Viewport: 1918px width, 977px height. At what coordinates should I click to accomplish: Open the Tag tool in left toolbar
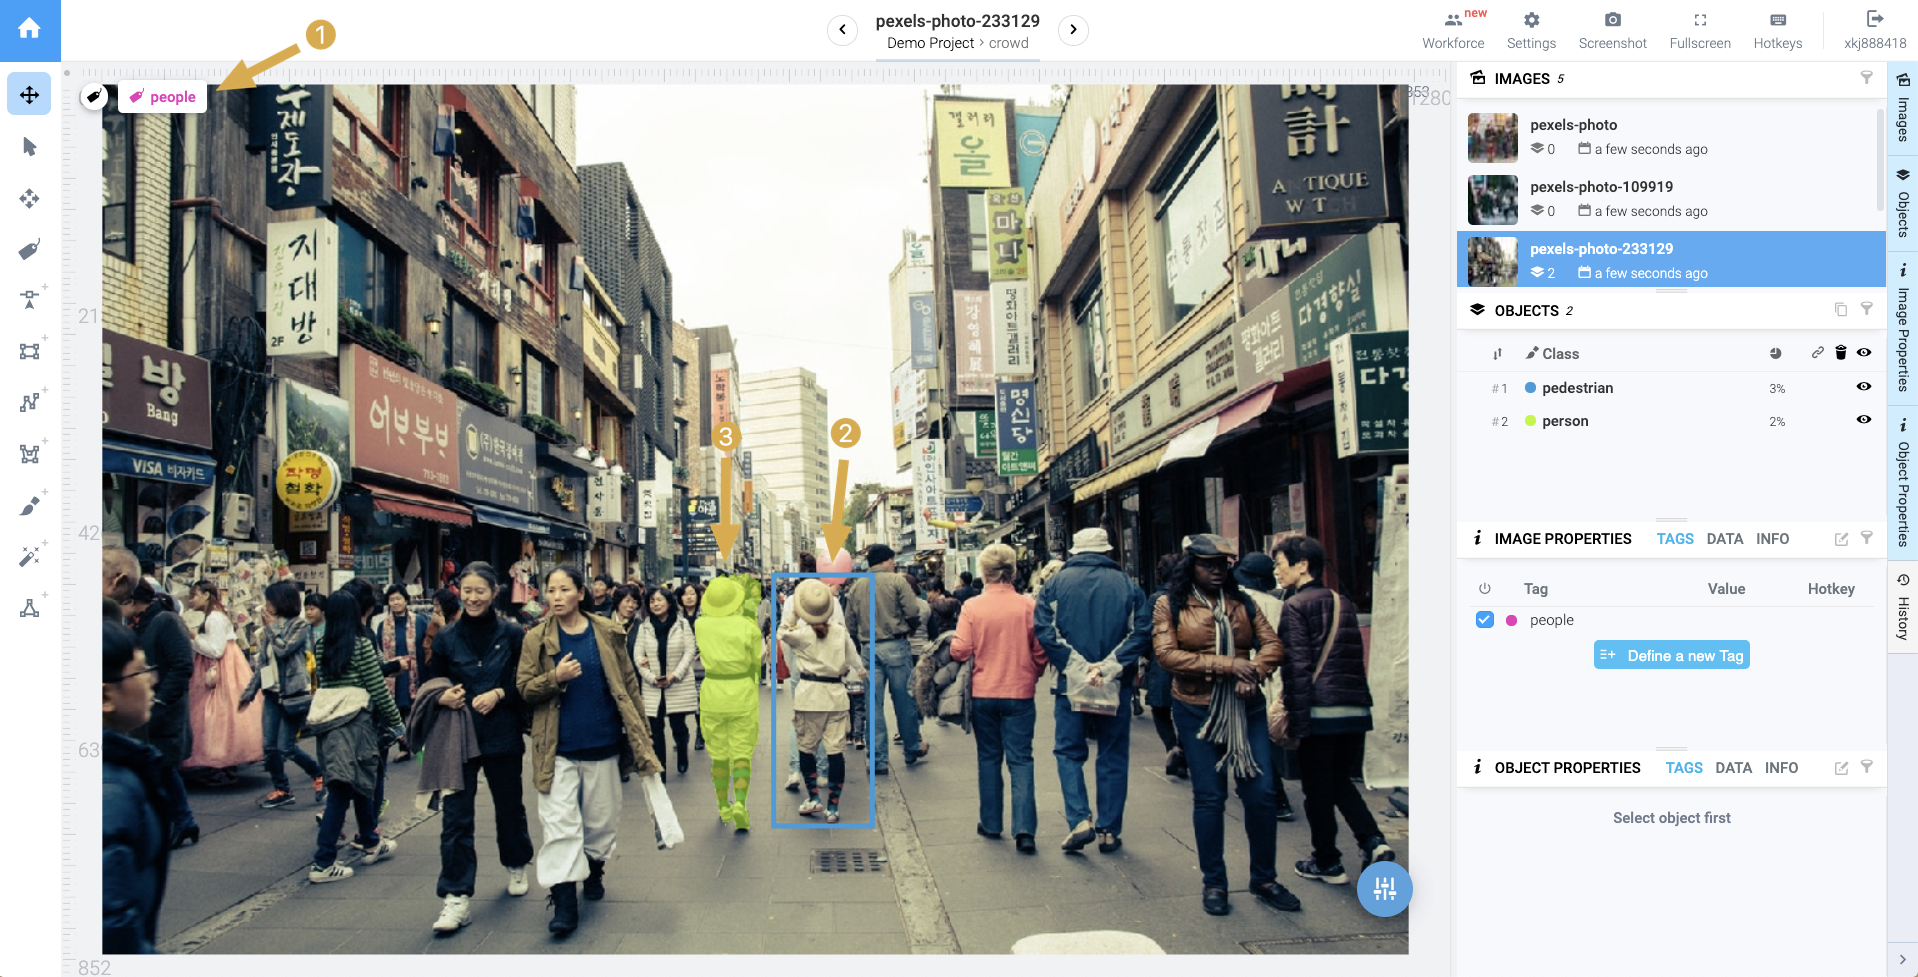pyautogui.click(x=29, y=249)
